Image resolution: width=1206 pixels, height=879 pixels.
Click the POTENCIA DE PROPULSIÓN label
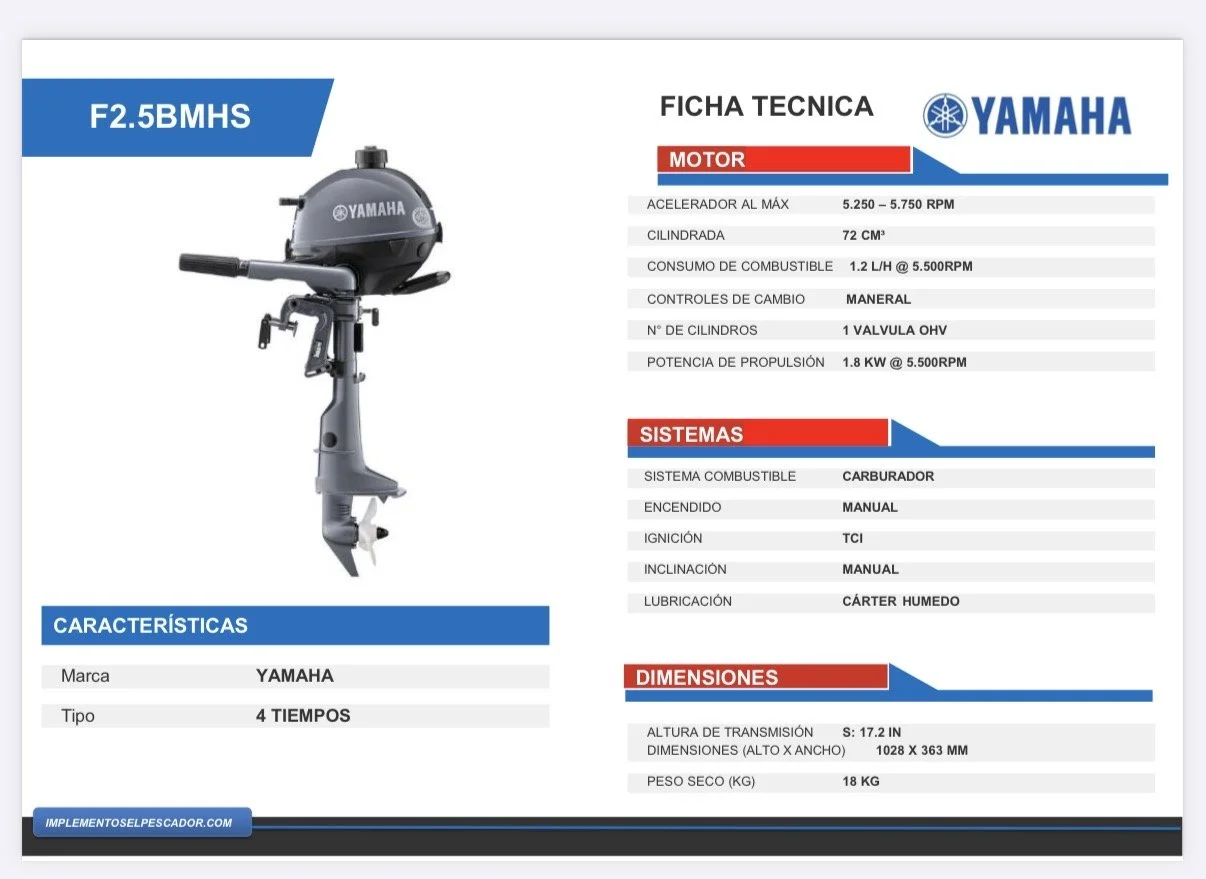click(x=736, y=362)
